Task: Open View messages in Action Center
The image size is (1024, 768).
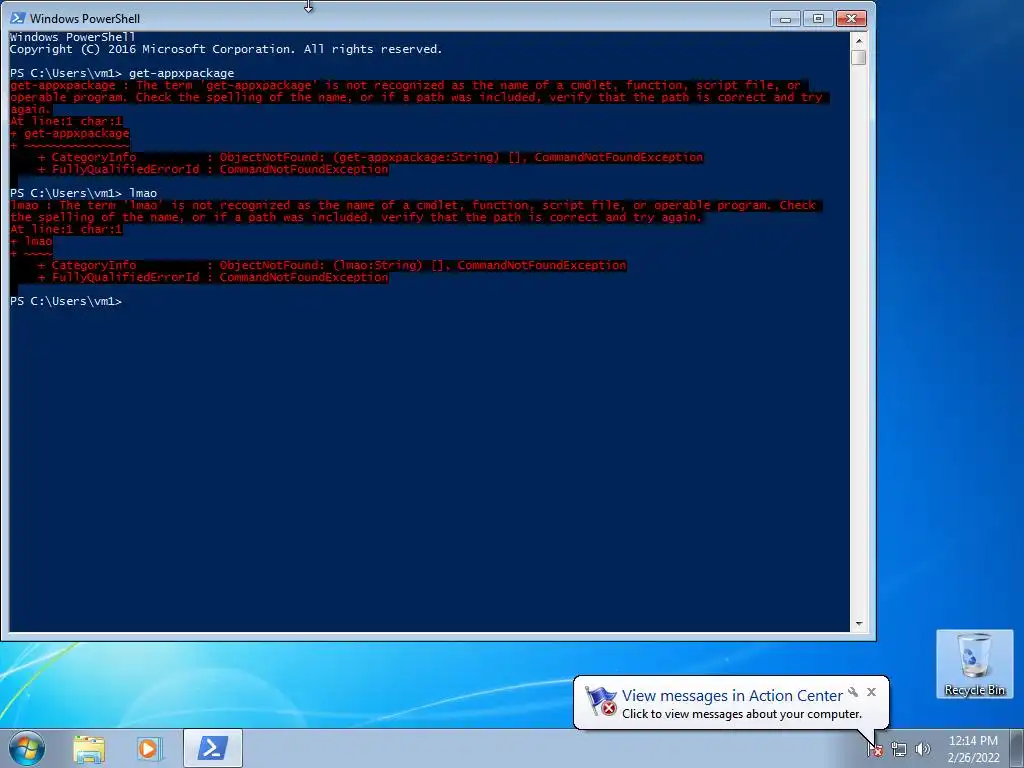Action: (732, 696)
